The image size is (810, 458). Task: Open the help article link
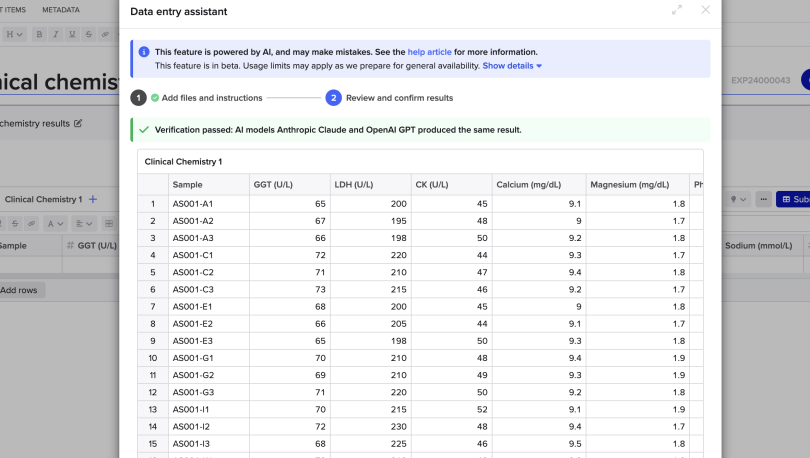(429, 52)
